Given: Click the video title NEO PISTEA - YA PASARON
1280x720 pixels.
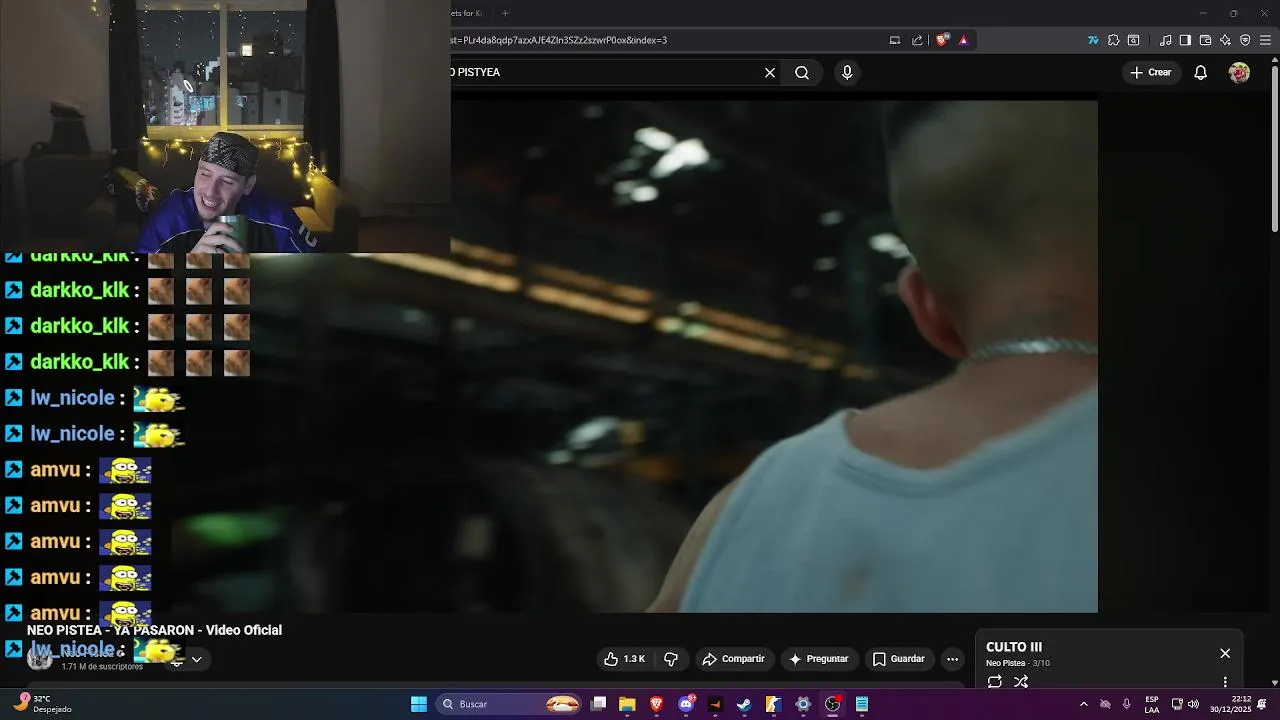Looking at the screenshot, I should pyautogui.click(x=154, y=630).
